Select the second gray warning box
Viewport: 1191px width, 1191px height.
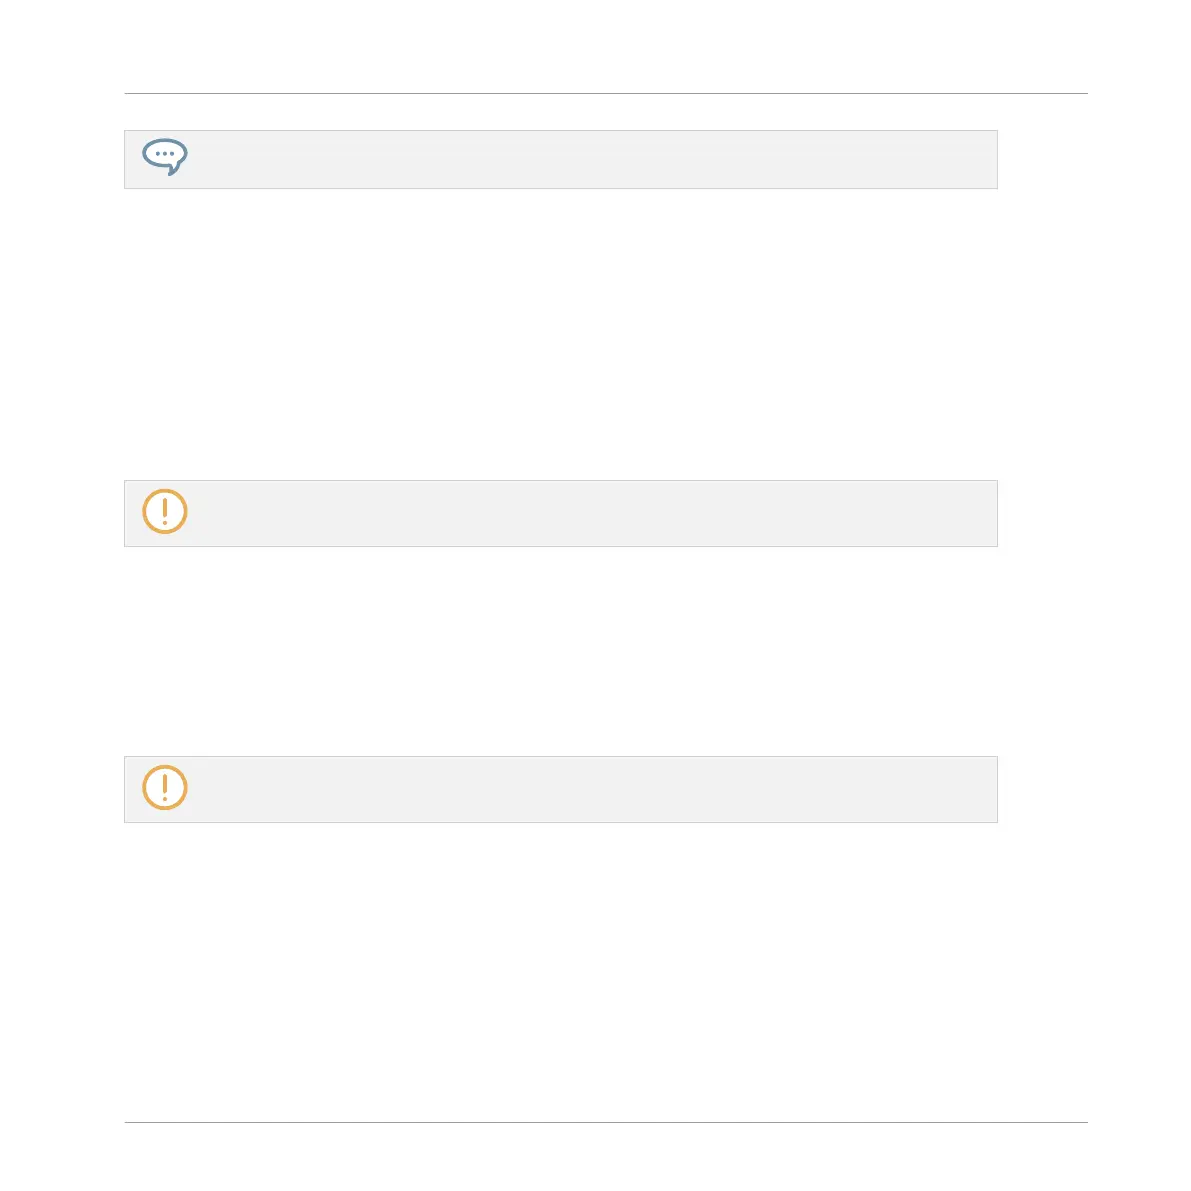coord(561,789)
